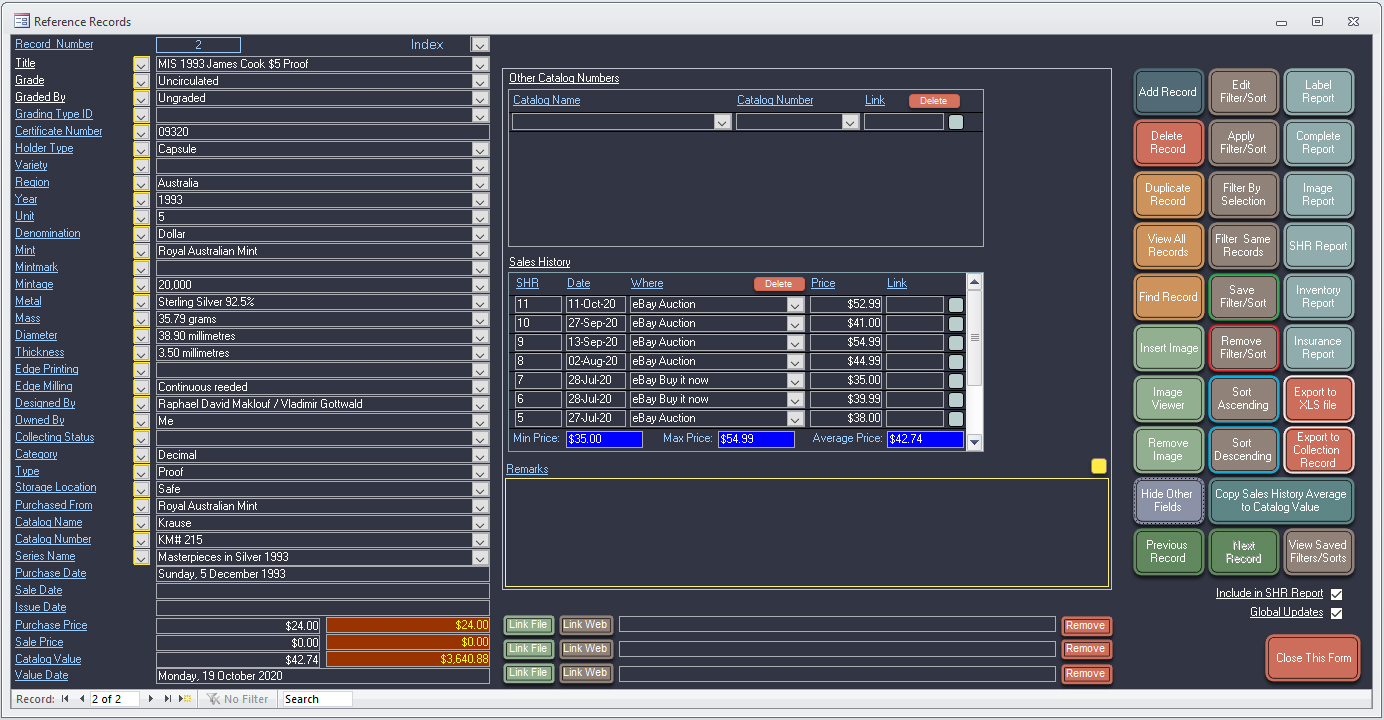The height and width of the screenshot is (720, 1384).
Task: Click the orange Catalog Value total $3,640.88
Action: [x=408, y=659]
